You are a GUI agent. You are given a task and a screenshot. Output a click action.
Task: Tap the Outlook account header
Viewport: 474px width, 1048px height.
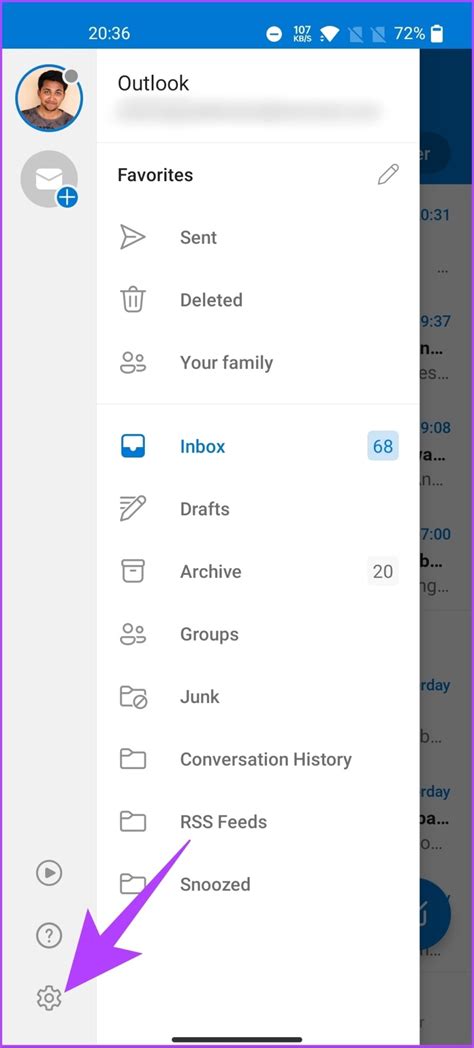[x=258, y=96]
